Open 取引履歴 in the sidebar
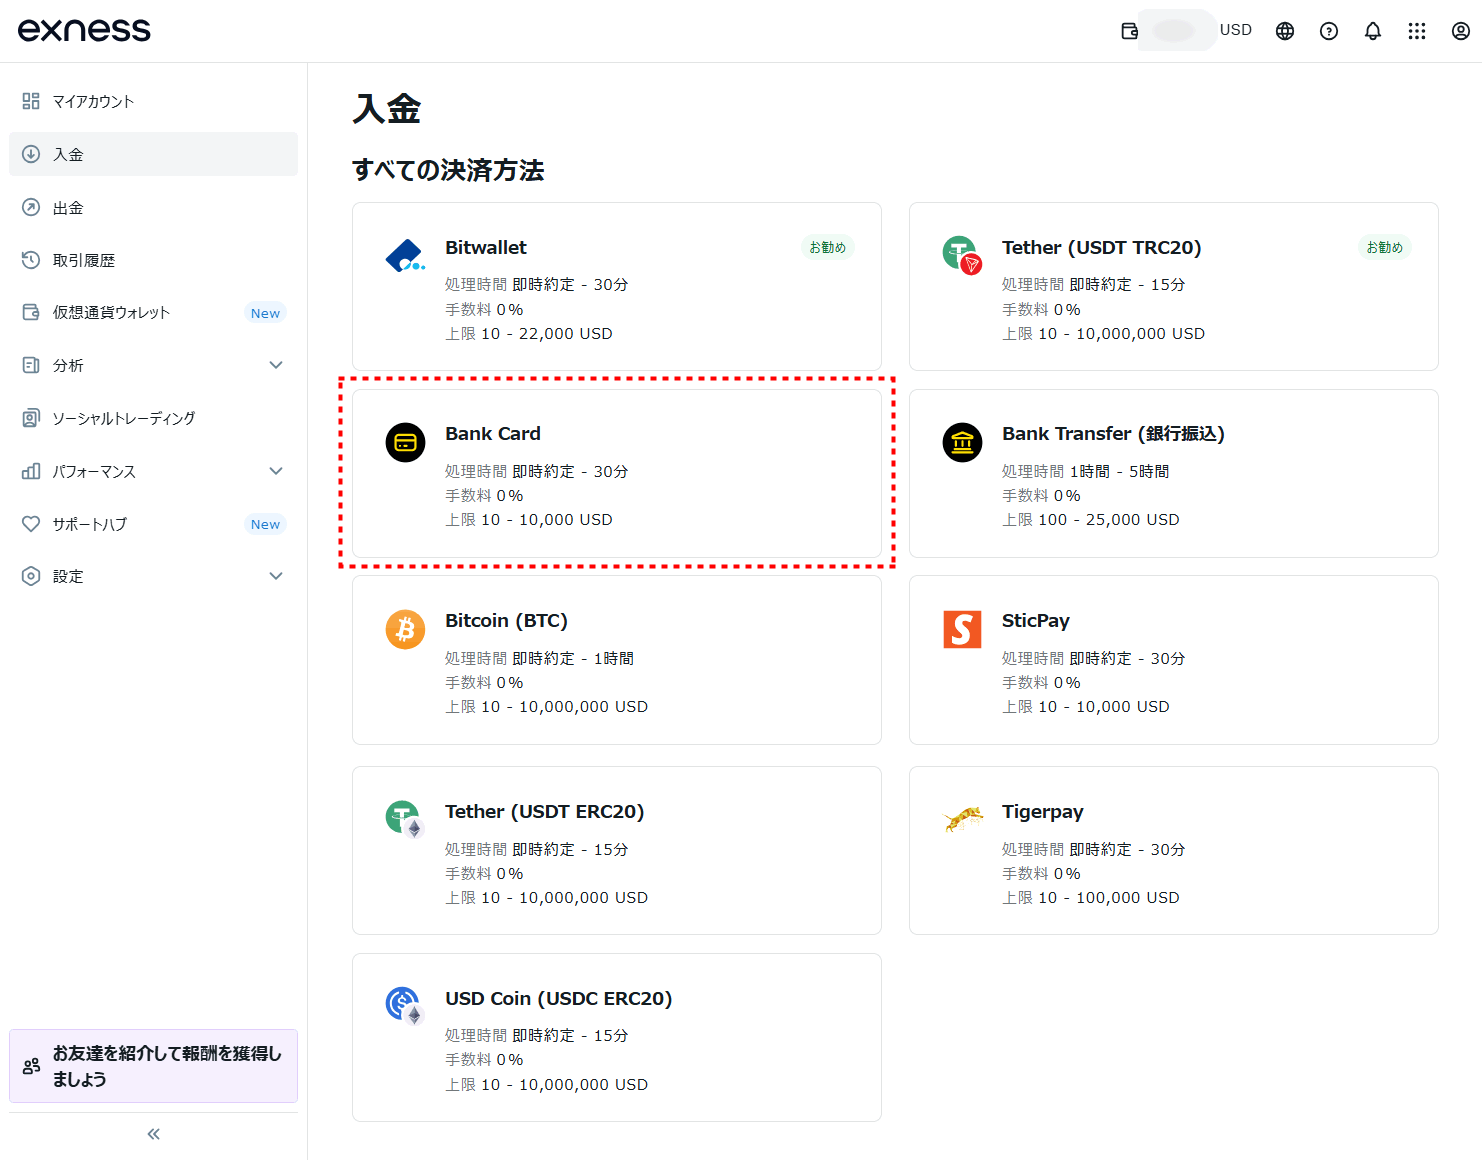Viewport: 1482px width, 1161px height. coord(153,260)
